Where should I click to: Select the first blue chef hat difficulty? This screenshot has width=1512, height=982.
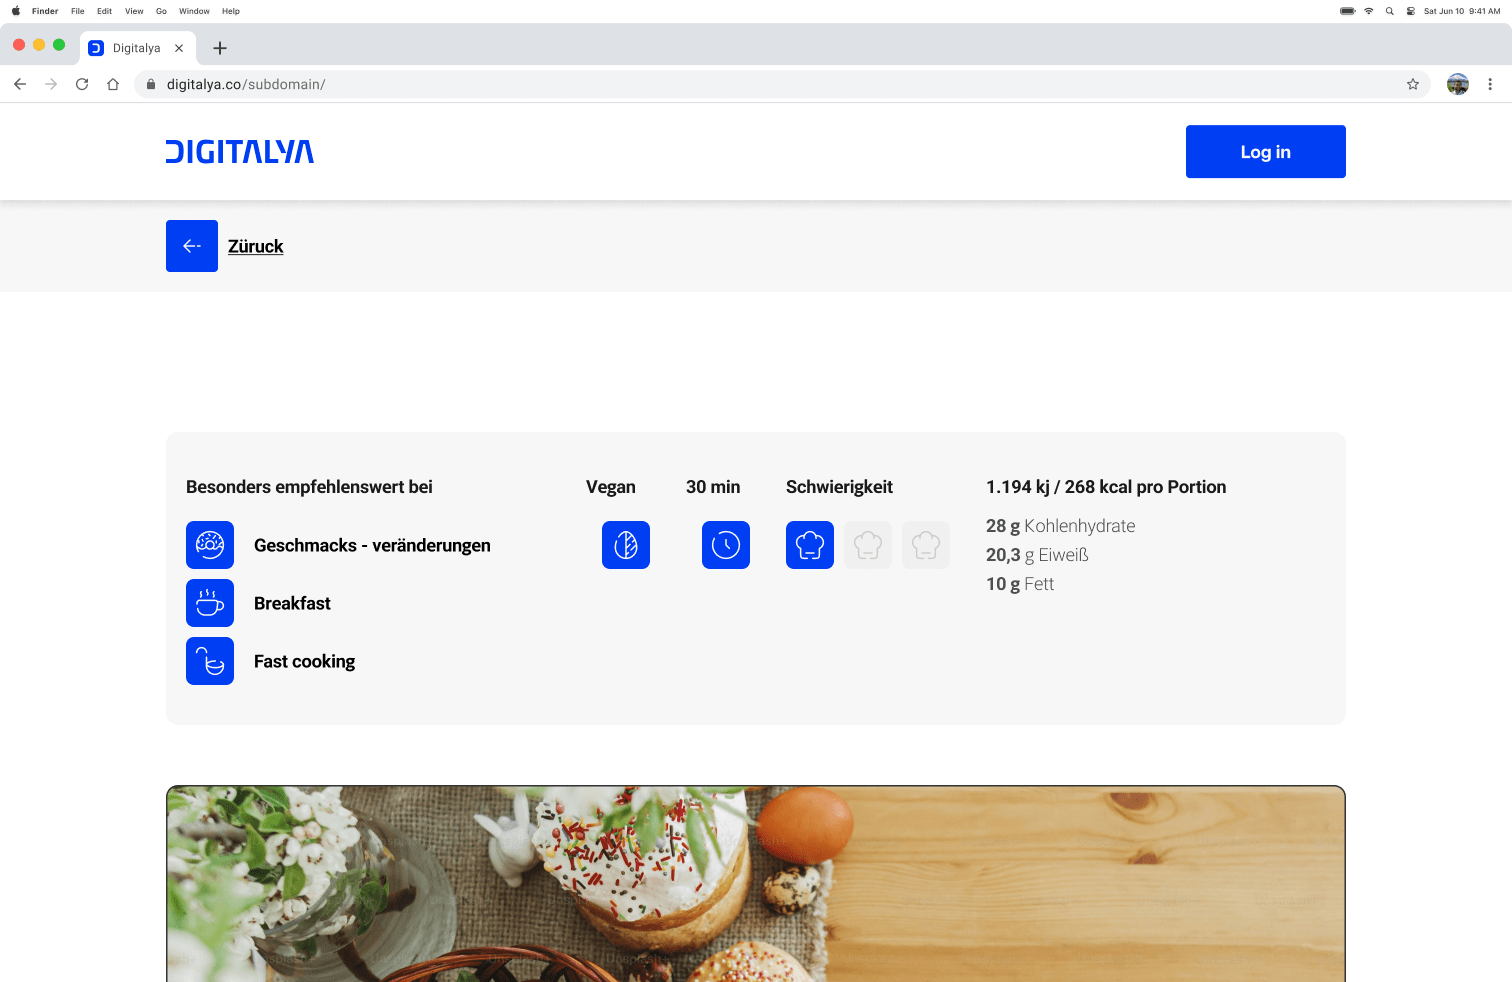point(810,545)
